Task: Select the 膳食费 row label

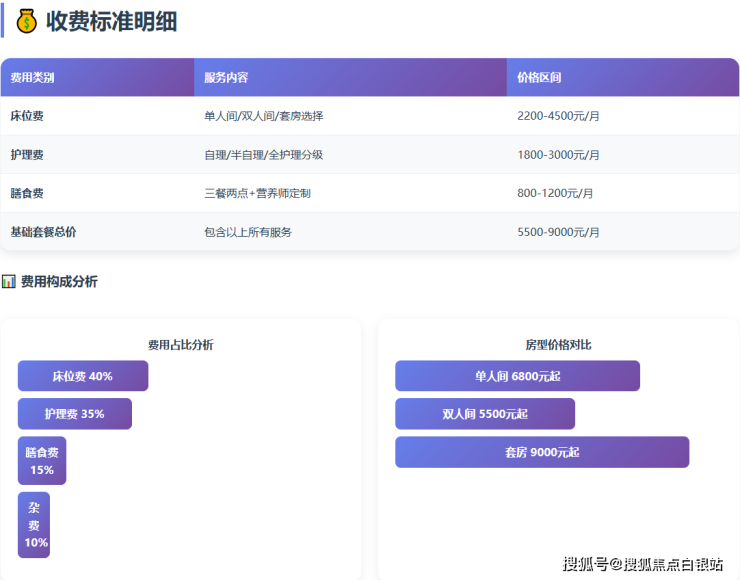Action: click(27, 193)
